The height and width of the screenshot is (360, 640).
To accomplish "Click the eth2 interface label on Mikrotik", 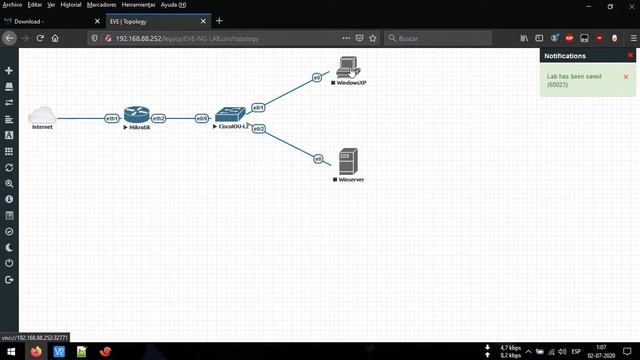I will click(158, 118).
